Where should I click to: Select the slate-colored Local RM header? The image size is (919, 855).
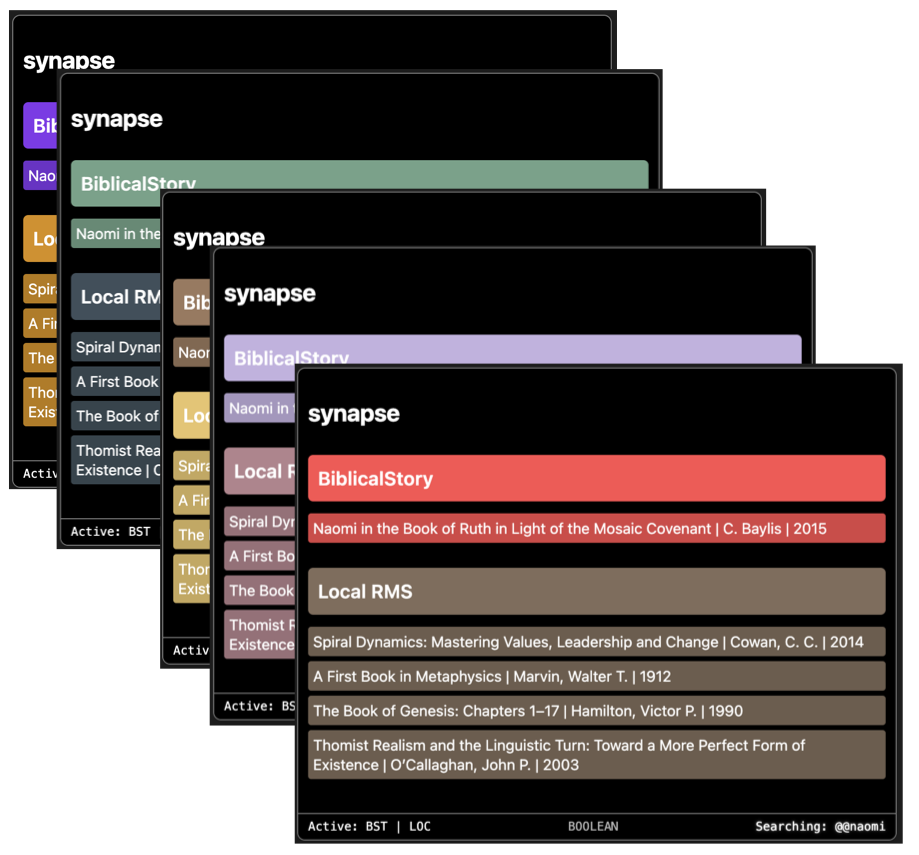coord(116,296)
